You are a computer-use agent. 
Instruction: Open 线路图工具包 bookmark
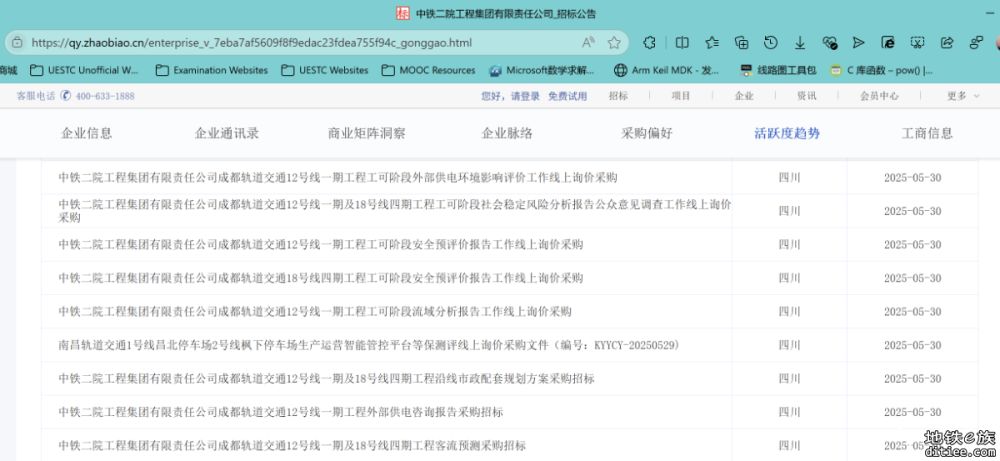(777, 70)
